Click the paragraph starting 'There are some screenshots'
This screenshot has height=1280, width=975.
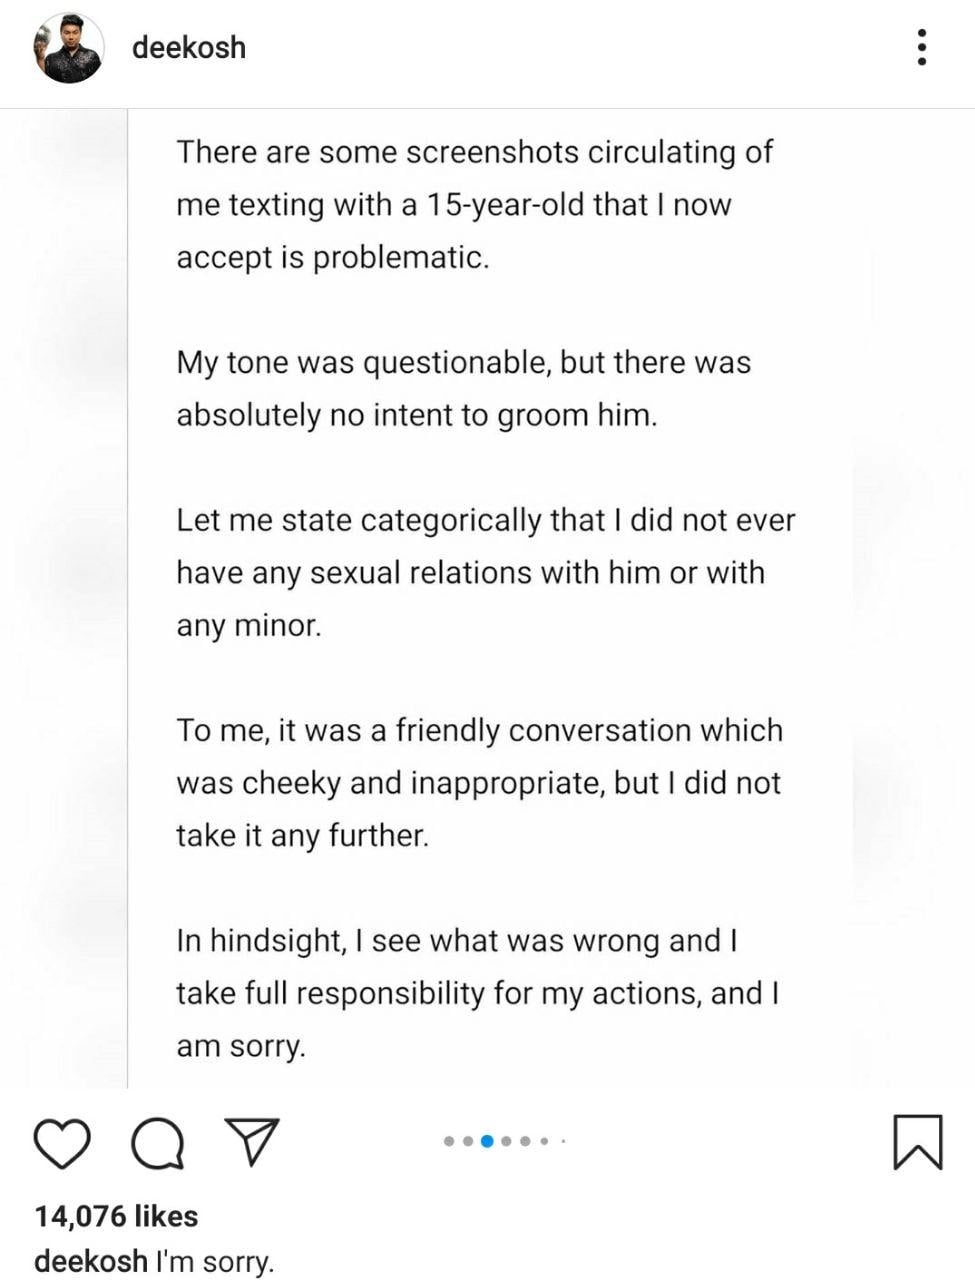[474, 204]
